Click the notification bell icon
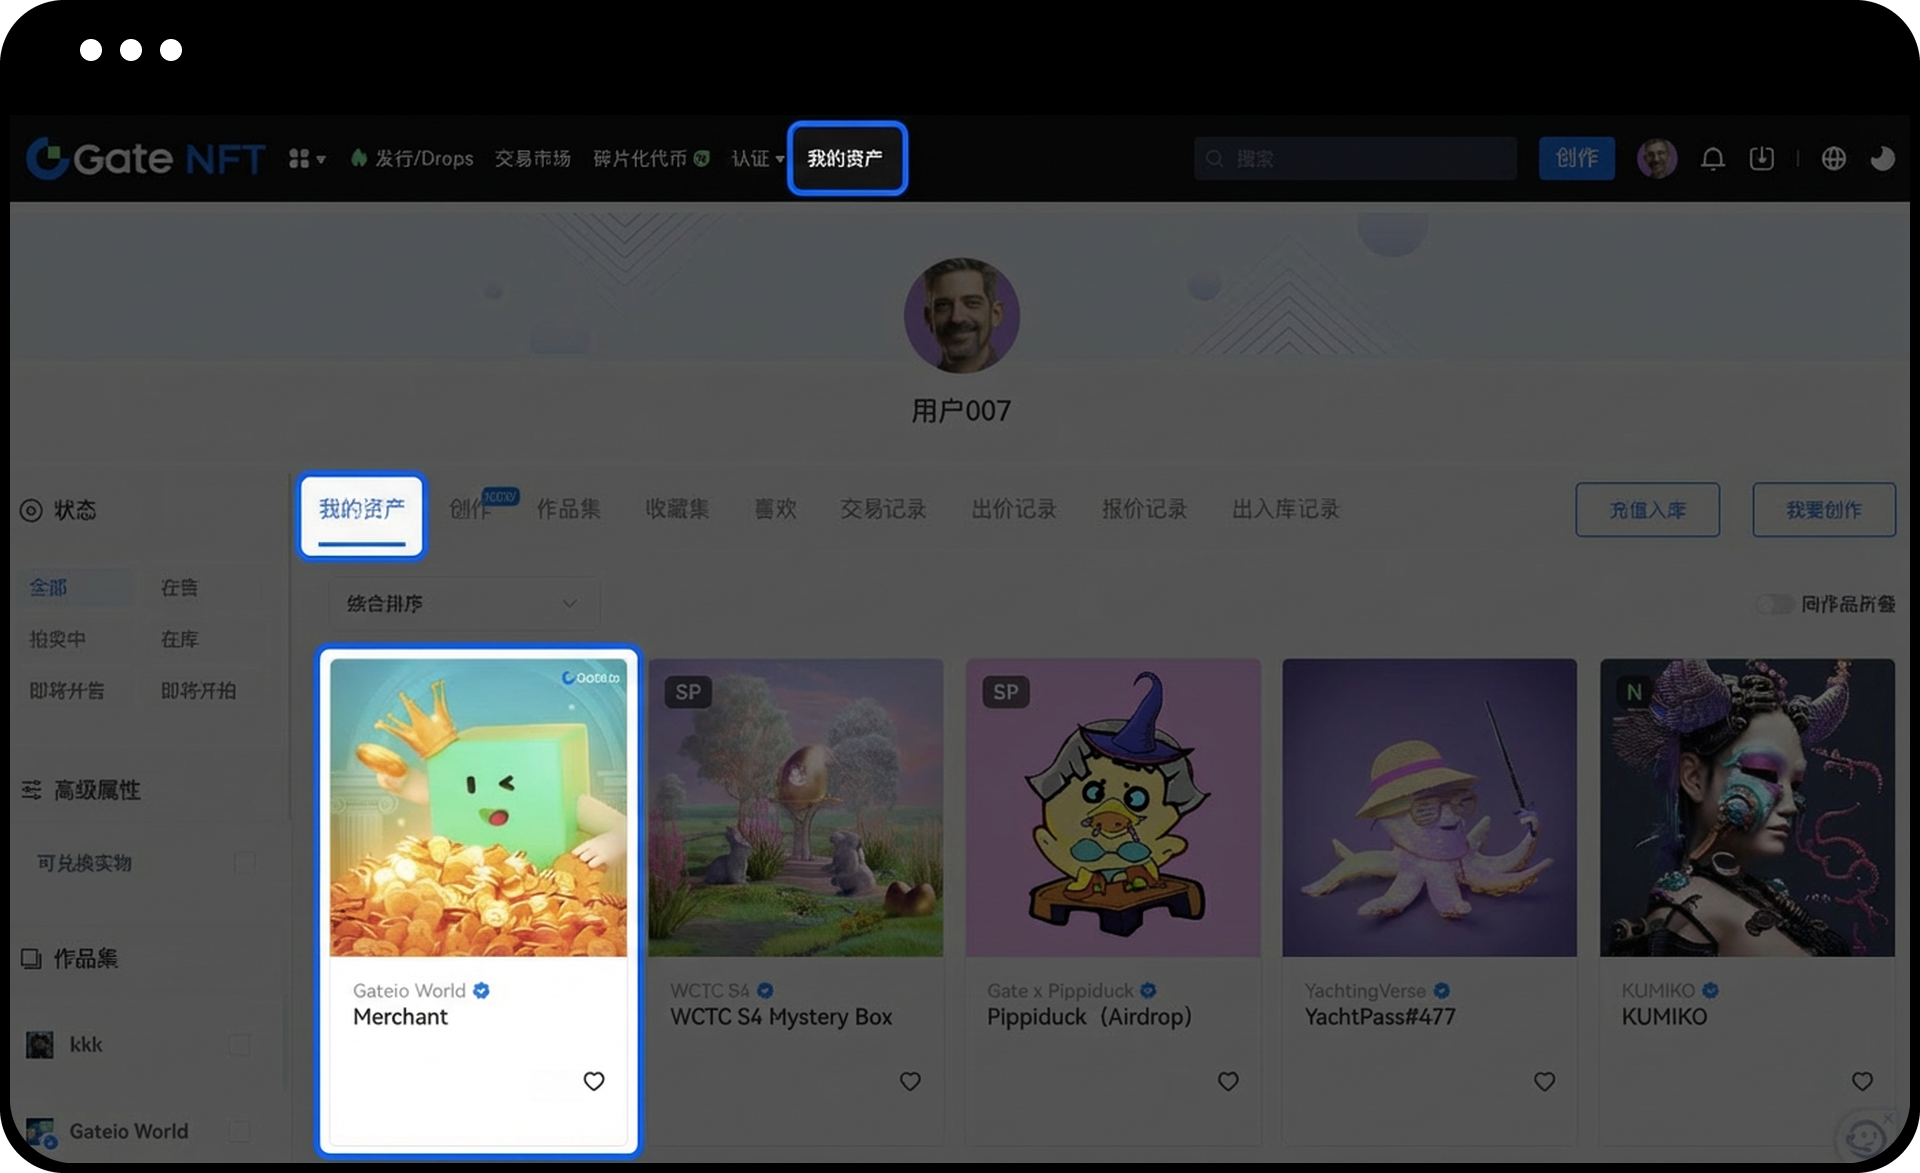This screenshot has width=1920, height=1173. tap(1712, 159)
